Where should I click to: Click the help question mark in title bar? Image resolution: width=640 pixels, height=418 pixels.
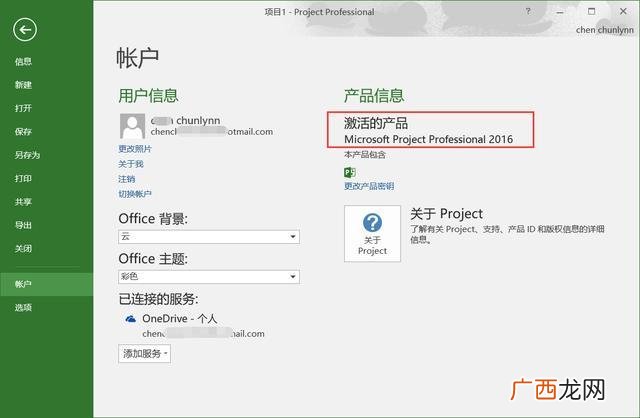(528, 11)
